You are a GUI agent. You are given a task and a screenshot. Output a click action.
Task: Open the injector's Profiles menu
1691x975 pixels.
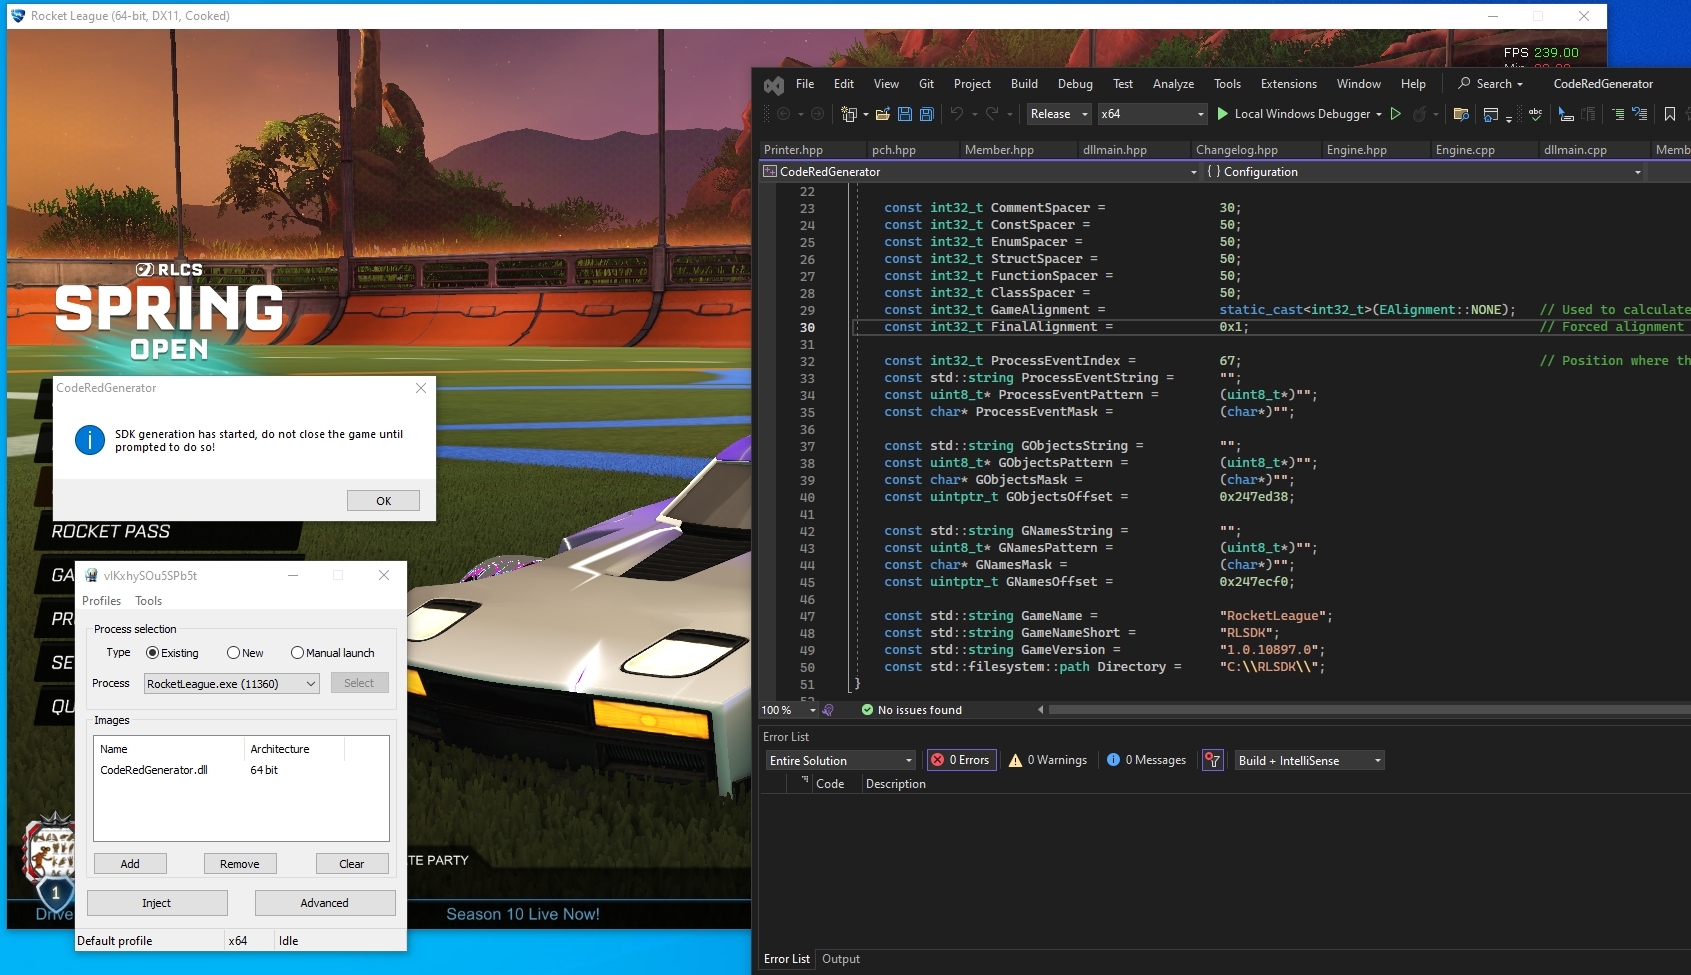101,601
